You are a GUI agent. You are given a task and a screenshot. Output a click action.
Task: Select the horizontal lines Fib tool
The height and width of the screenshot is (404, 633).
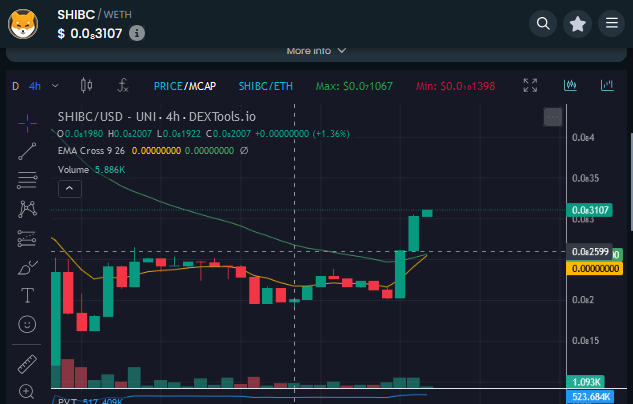tap(27, 180)
